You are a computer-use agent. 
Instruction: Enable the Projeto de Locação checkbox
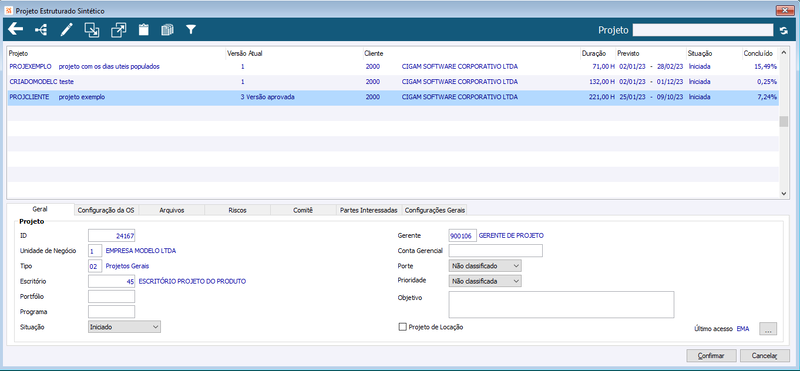402,327
